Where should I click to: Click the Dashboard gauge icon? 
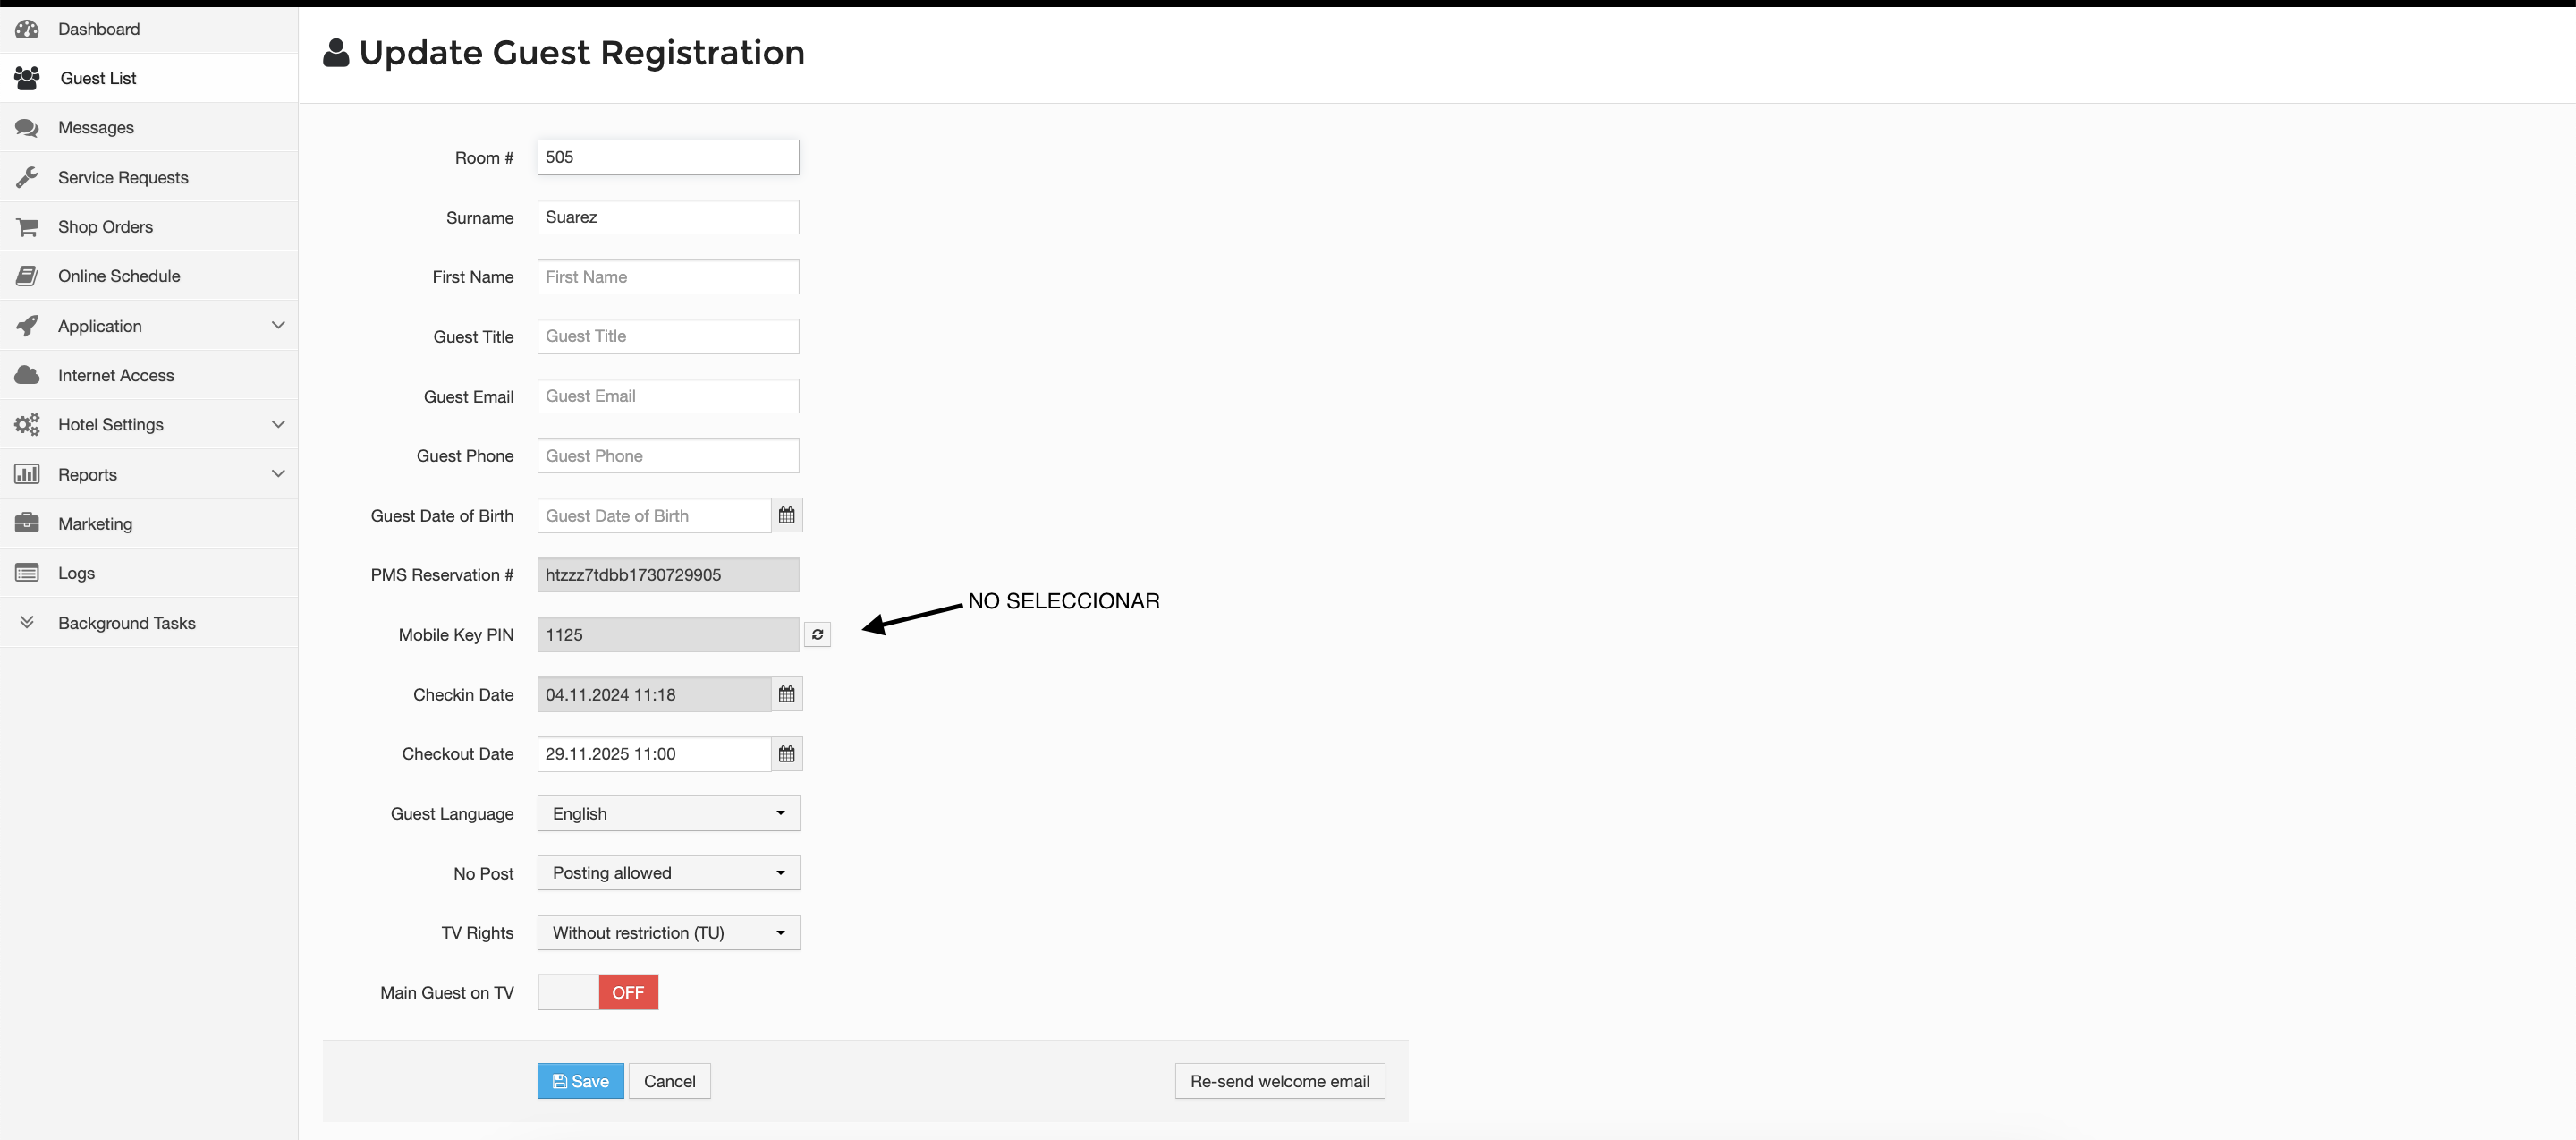pyautogui.click(x=27, y=29)
